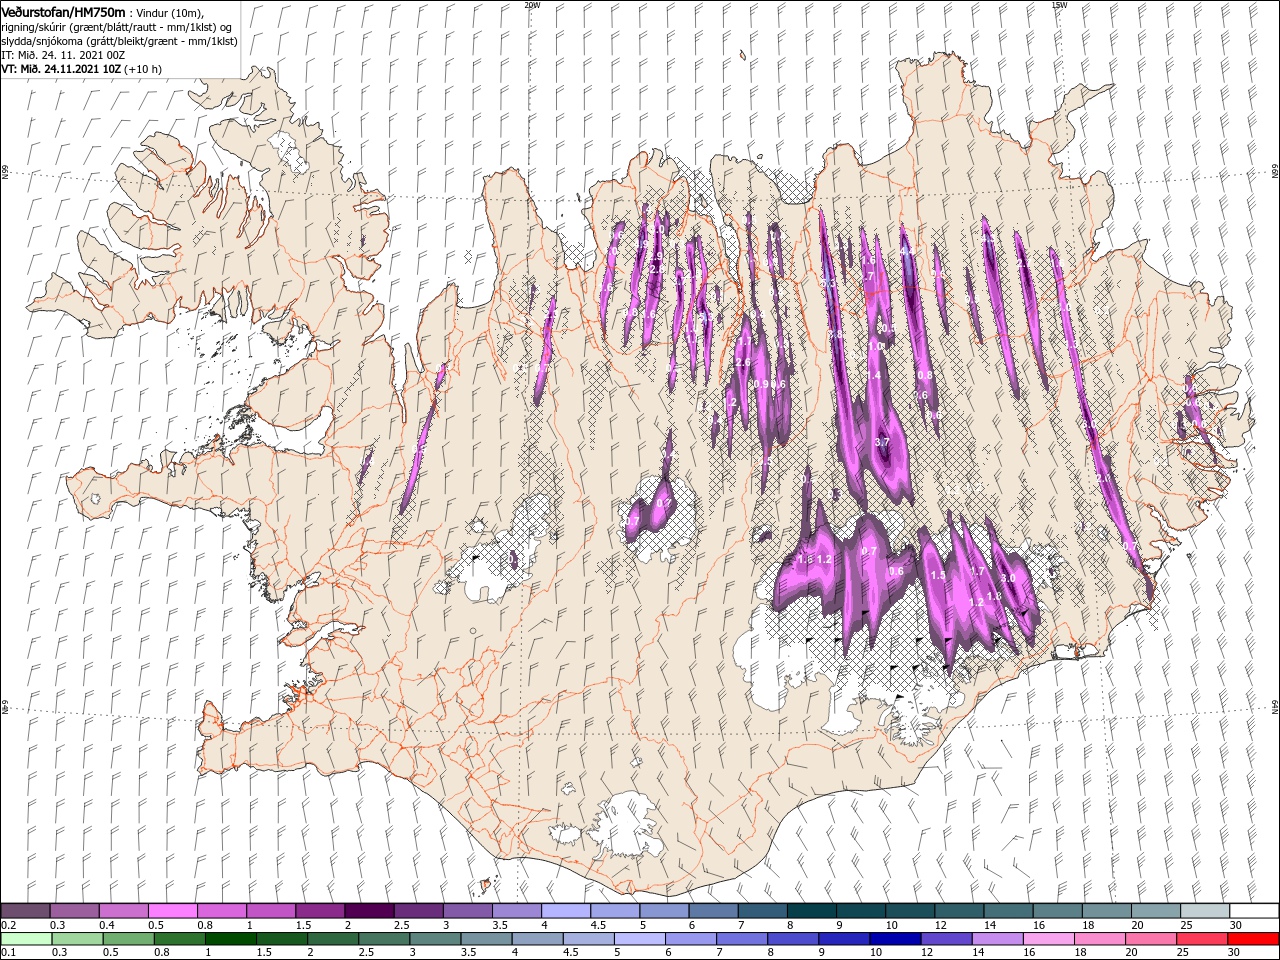Click the 1.5 precipitation value over the glacier area
Screen dimensions: 1280x960
coord(938,576)
